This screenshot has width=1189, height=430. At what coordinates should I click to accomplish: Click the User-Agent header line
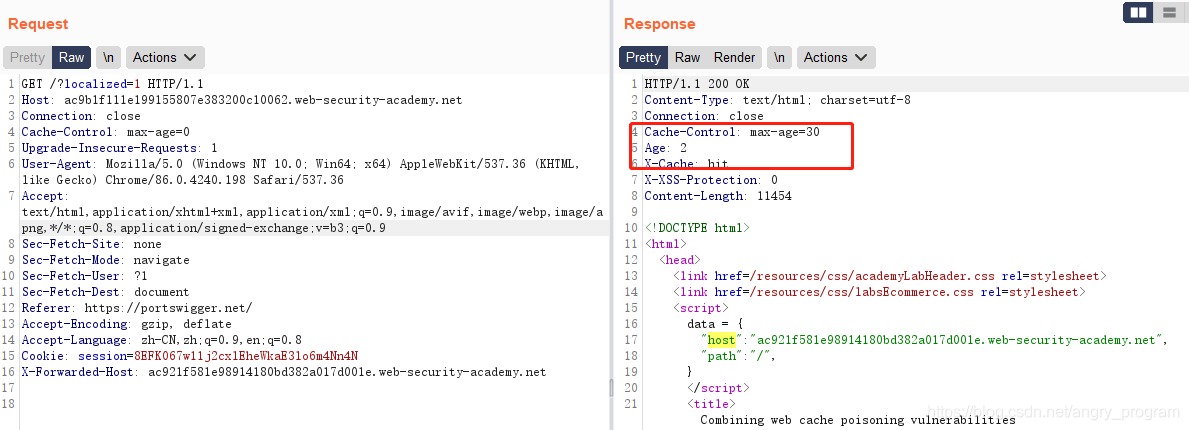coord(301,172)
